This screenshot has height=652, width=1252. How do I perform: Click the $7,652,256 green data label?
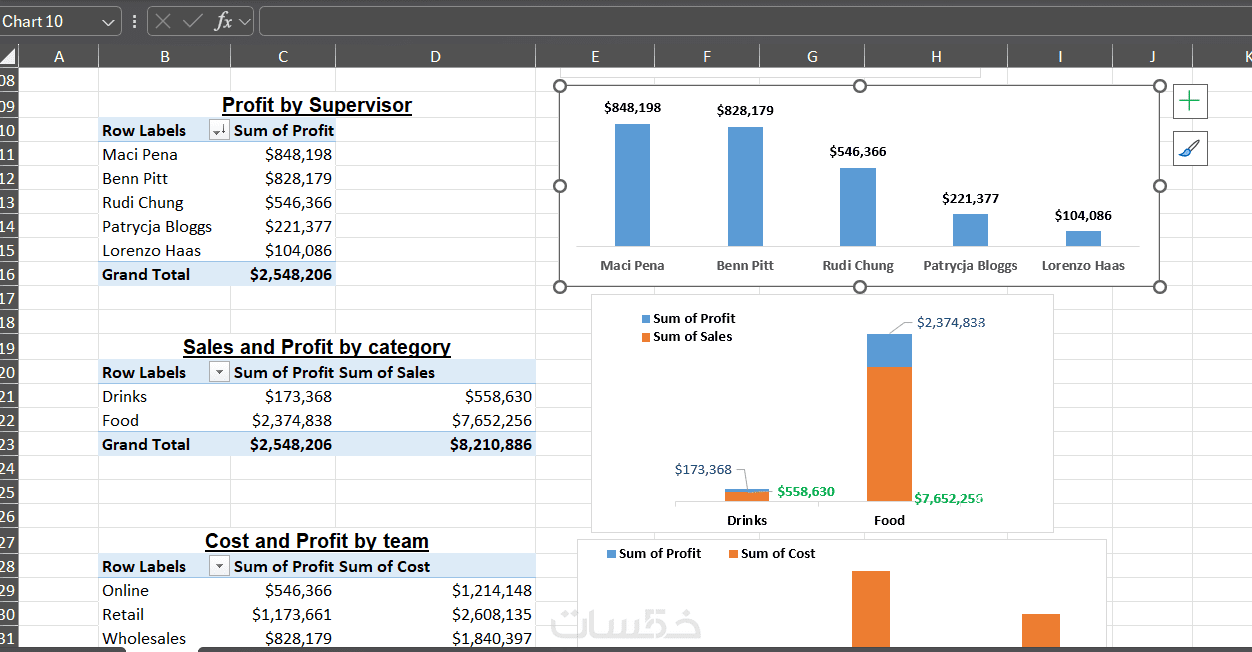point(948,497)
